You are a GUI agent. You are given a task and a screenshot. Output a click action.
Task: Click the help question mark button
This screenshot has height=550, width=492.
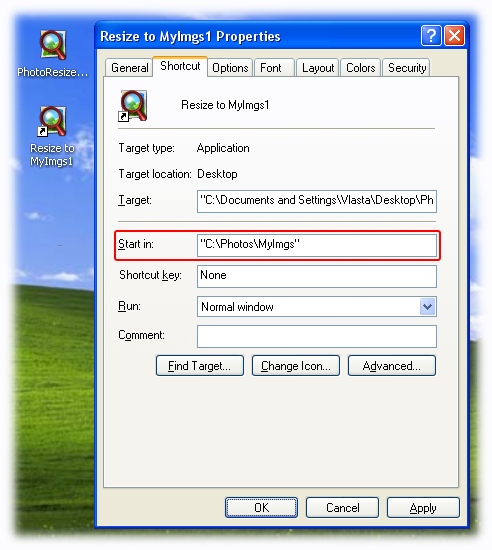click(x=431, y=36)
